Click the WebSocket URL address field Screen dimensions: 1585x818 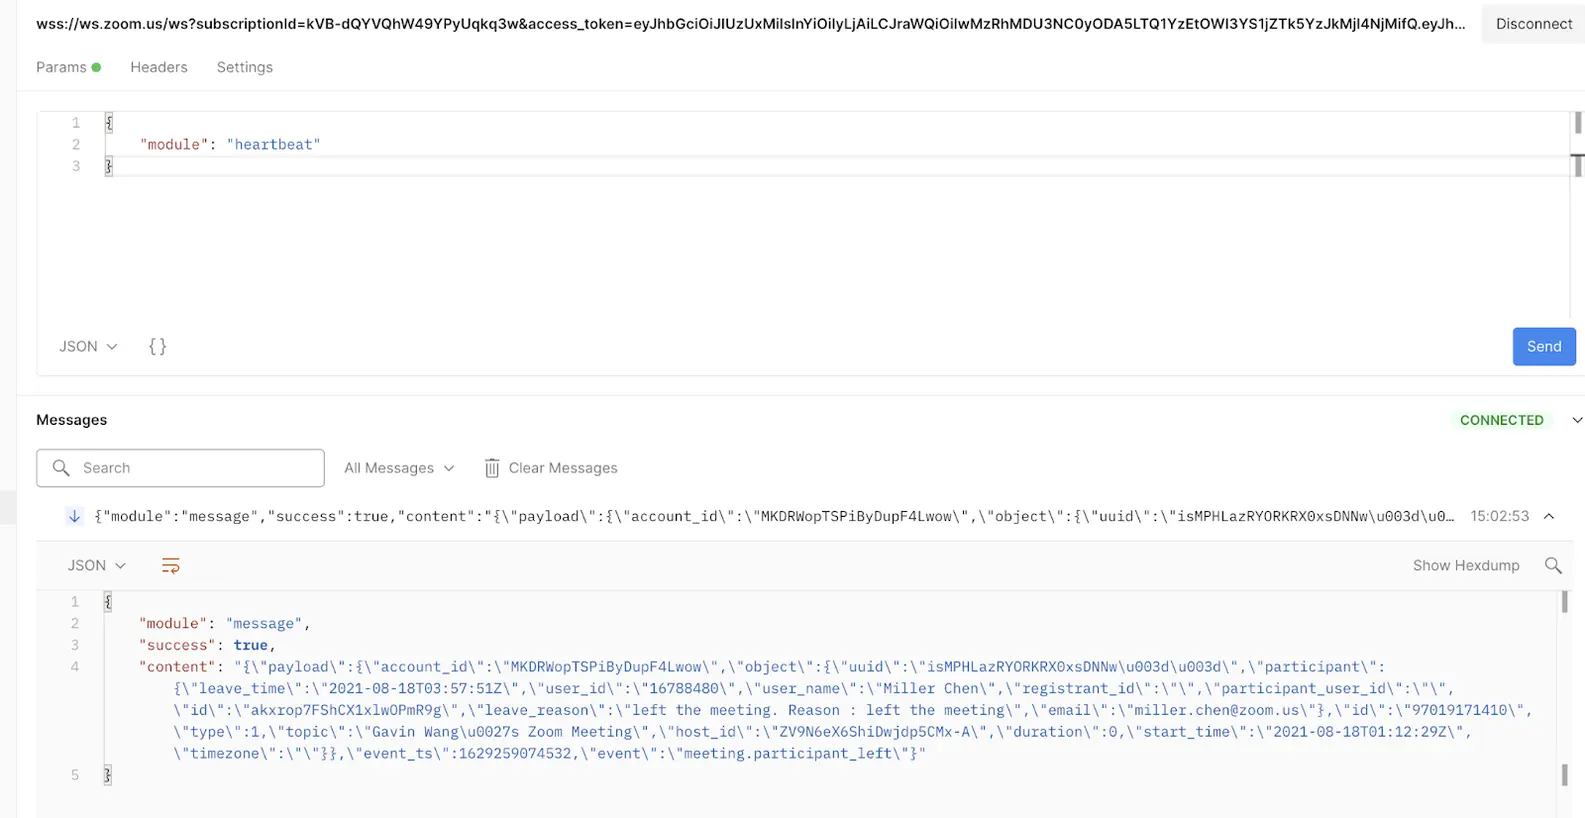(x=750, y=23)
